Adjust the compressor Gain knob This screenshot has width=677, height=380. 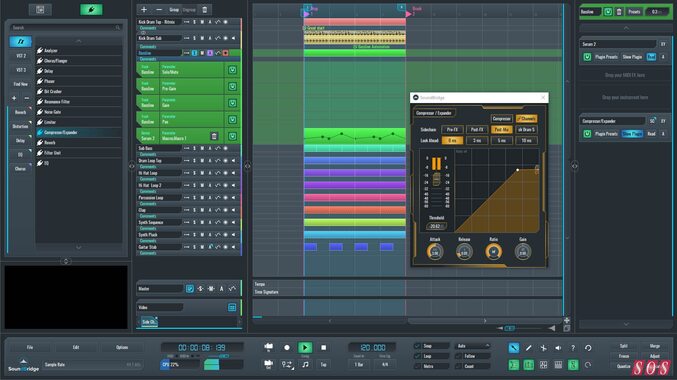(522, 252)
